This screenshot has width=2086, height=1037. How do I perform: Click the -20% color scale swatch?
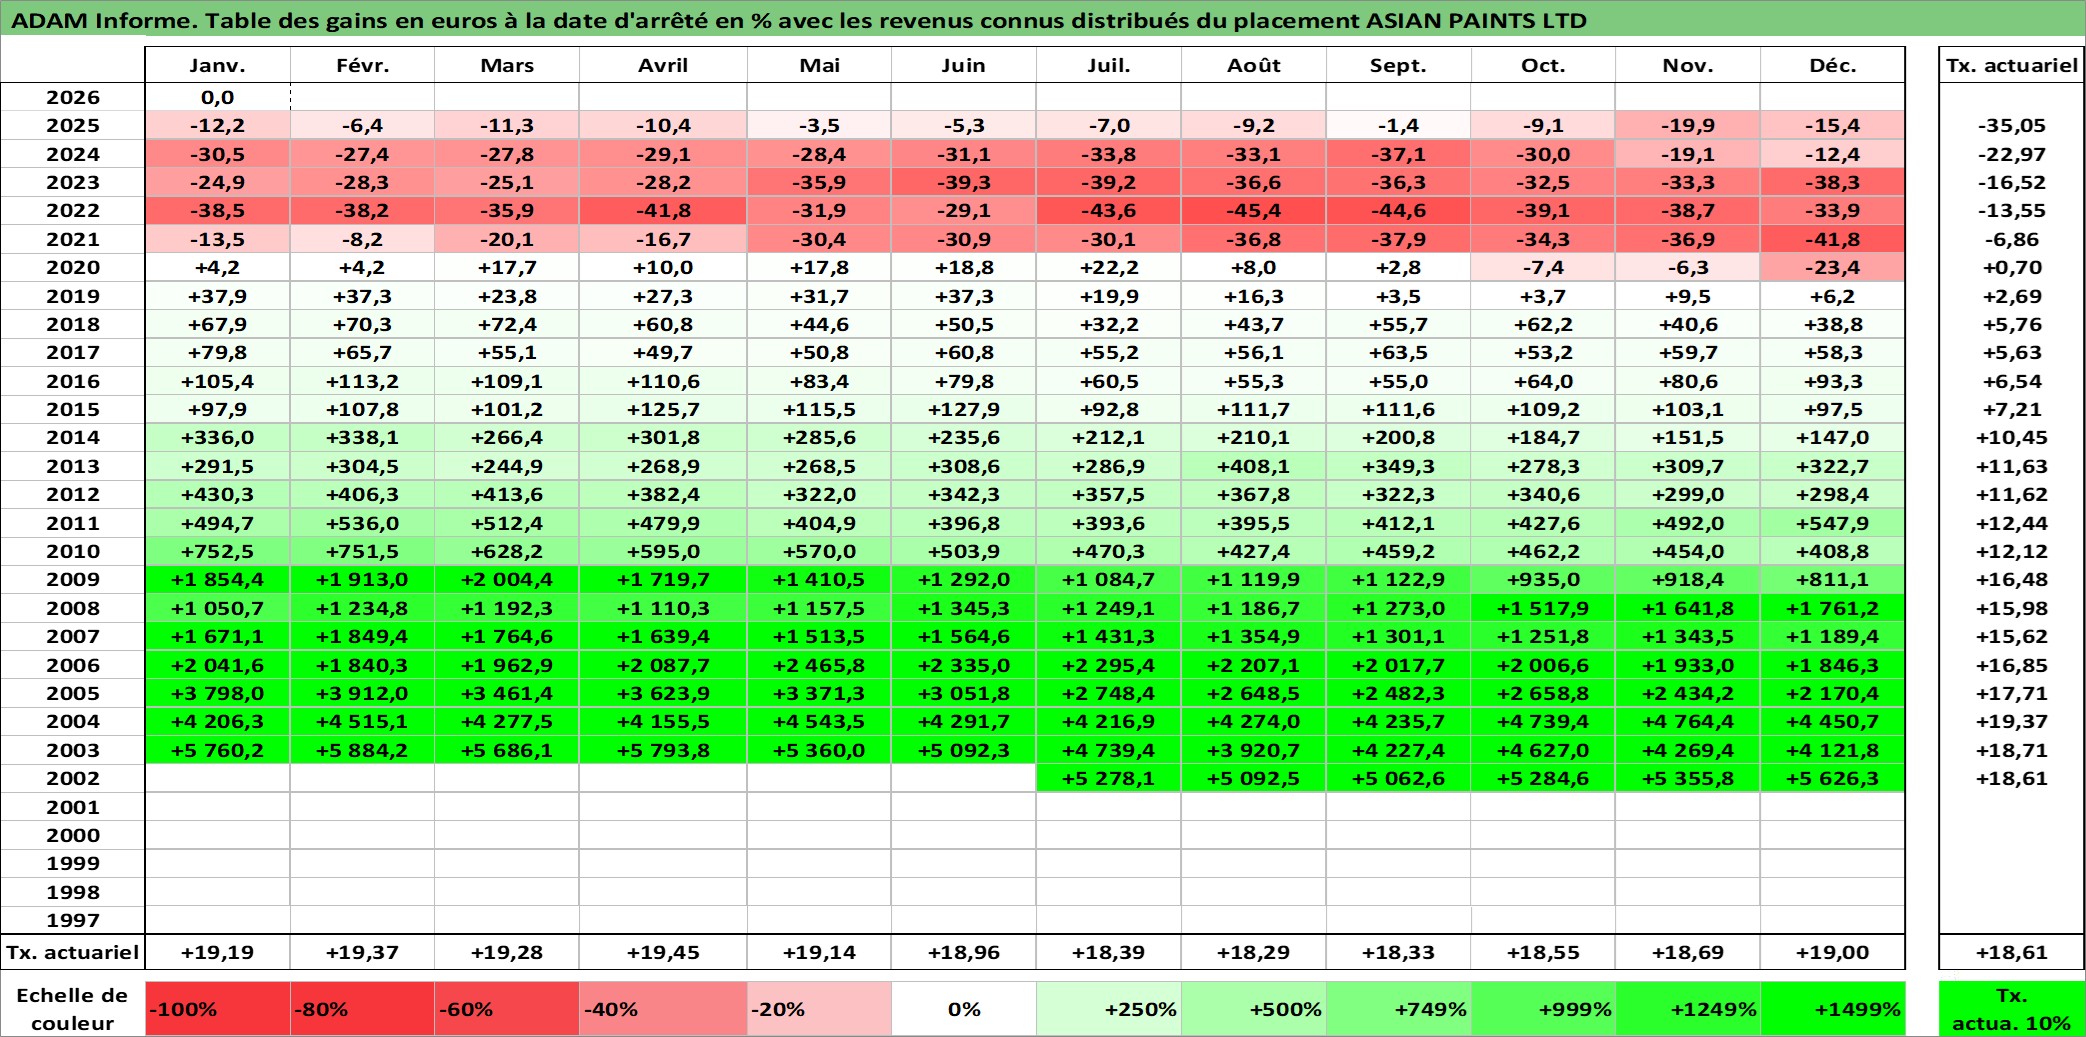click(819, 1009)
